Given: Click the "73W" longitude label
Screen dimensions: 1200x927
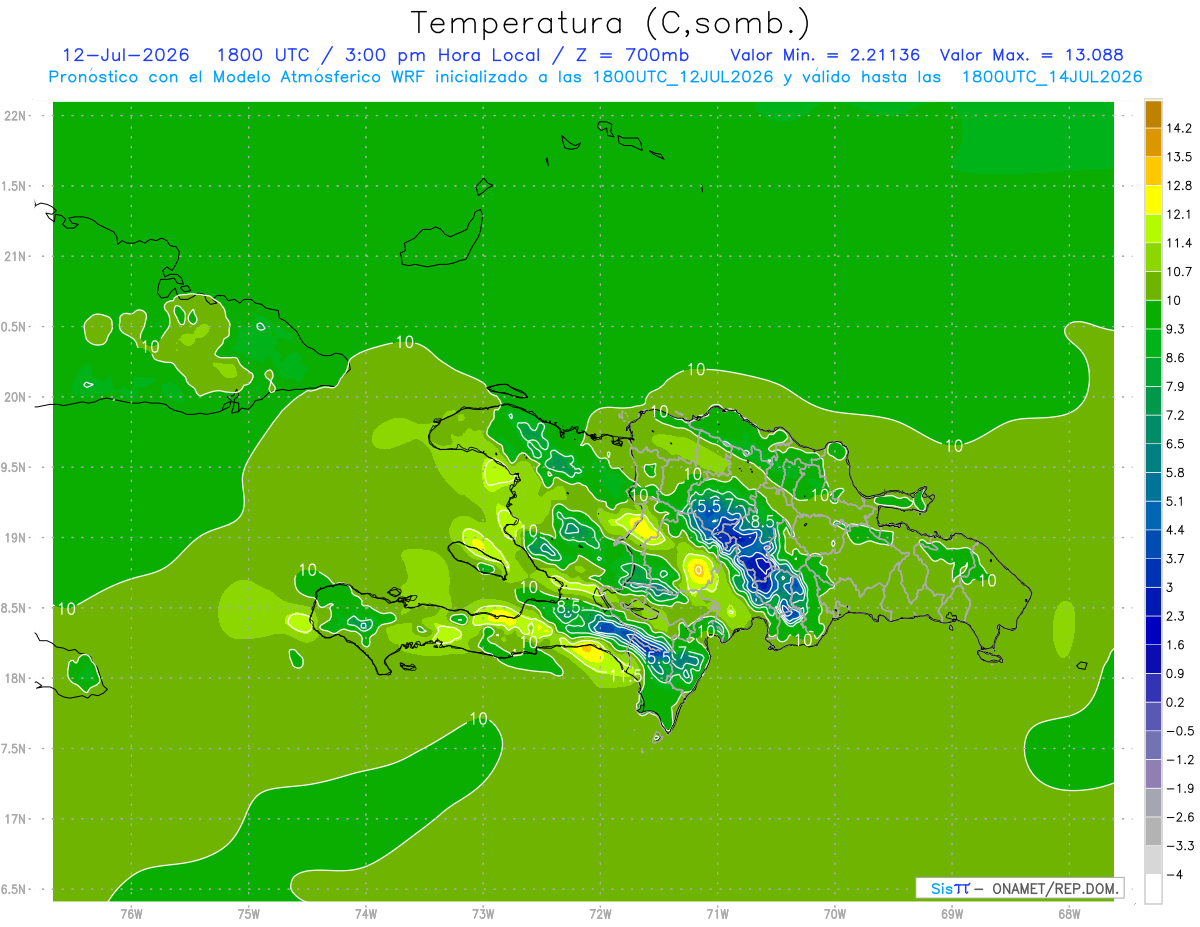Looking at the screenshot, I should (483, 913).
